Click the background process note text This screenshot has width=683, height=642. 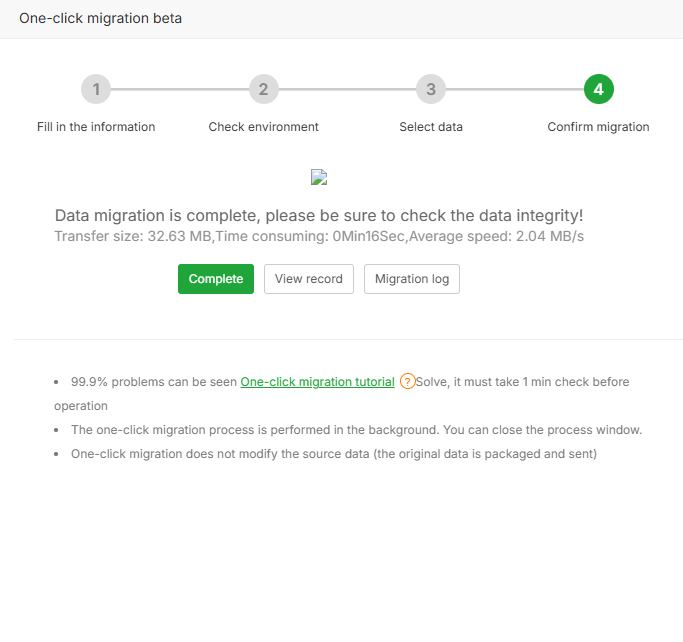tap(356, 430)
